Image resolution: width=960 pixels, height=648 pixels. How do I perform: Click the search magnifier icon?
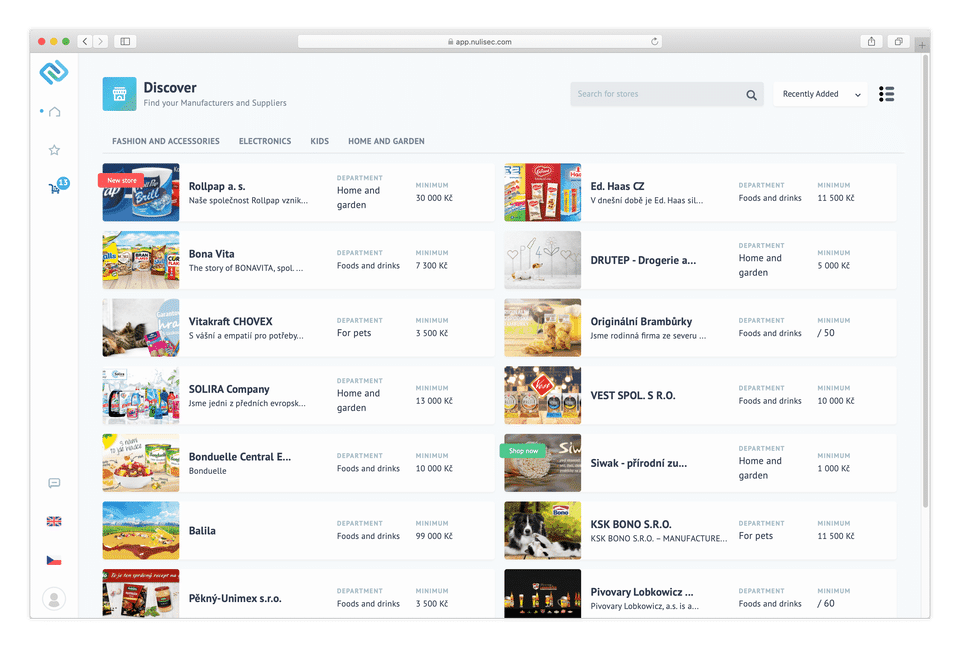(751, 95)
